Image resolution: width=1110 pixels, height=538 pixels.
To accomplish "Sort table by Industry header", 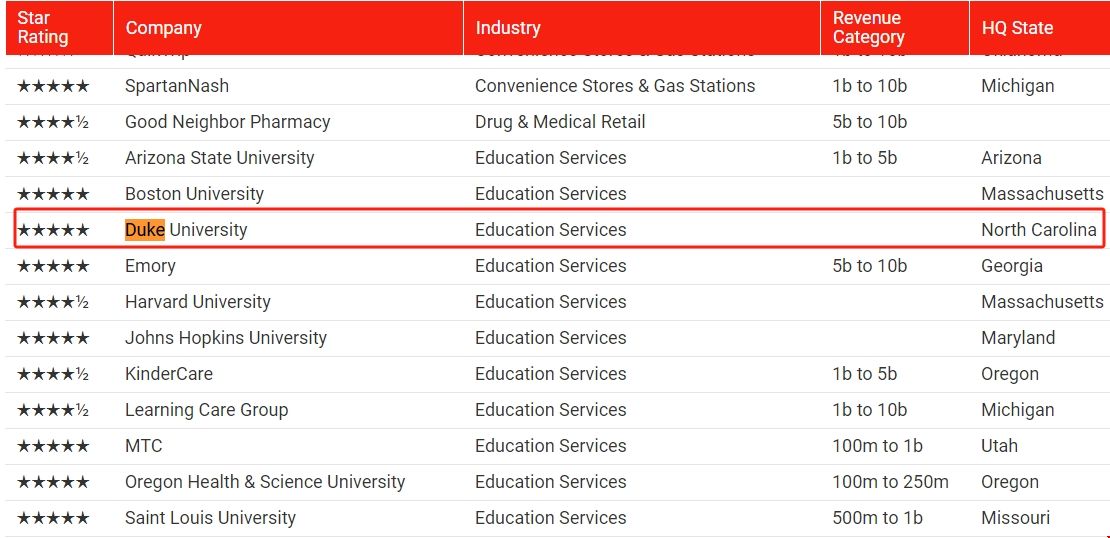I will click(508, 28).
